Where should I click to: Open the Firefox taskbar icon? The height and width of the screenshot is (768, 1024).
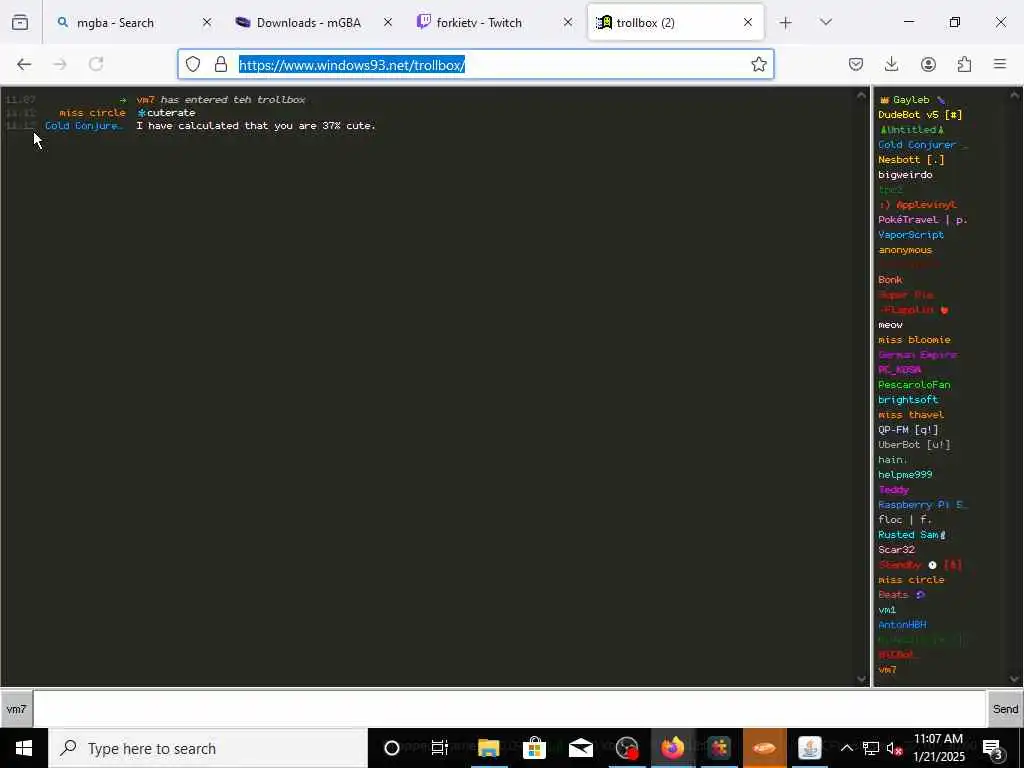tap(673, 748)
